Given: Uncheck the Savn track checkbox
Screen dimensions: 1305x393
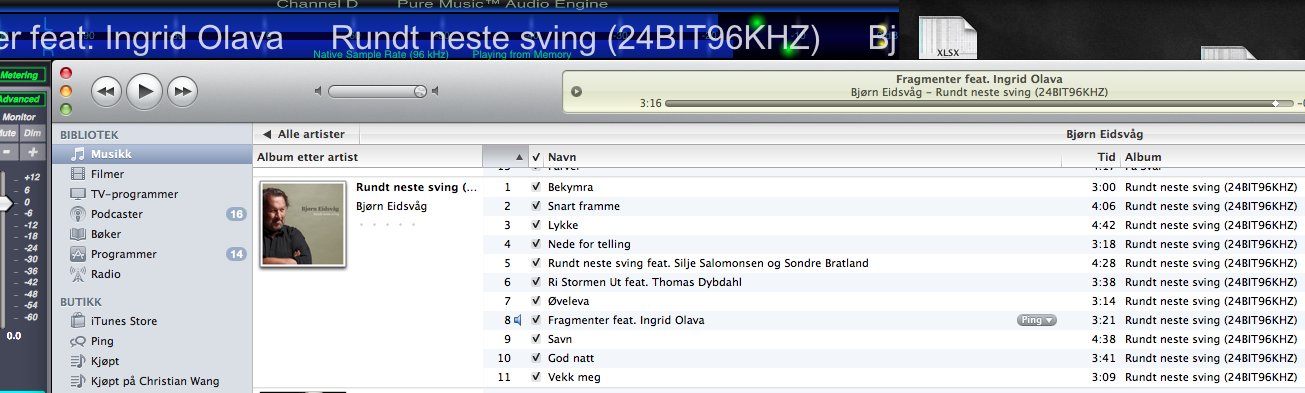Looking at the screenshot, I should tap(536, 339).
